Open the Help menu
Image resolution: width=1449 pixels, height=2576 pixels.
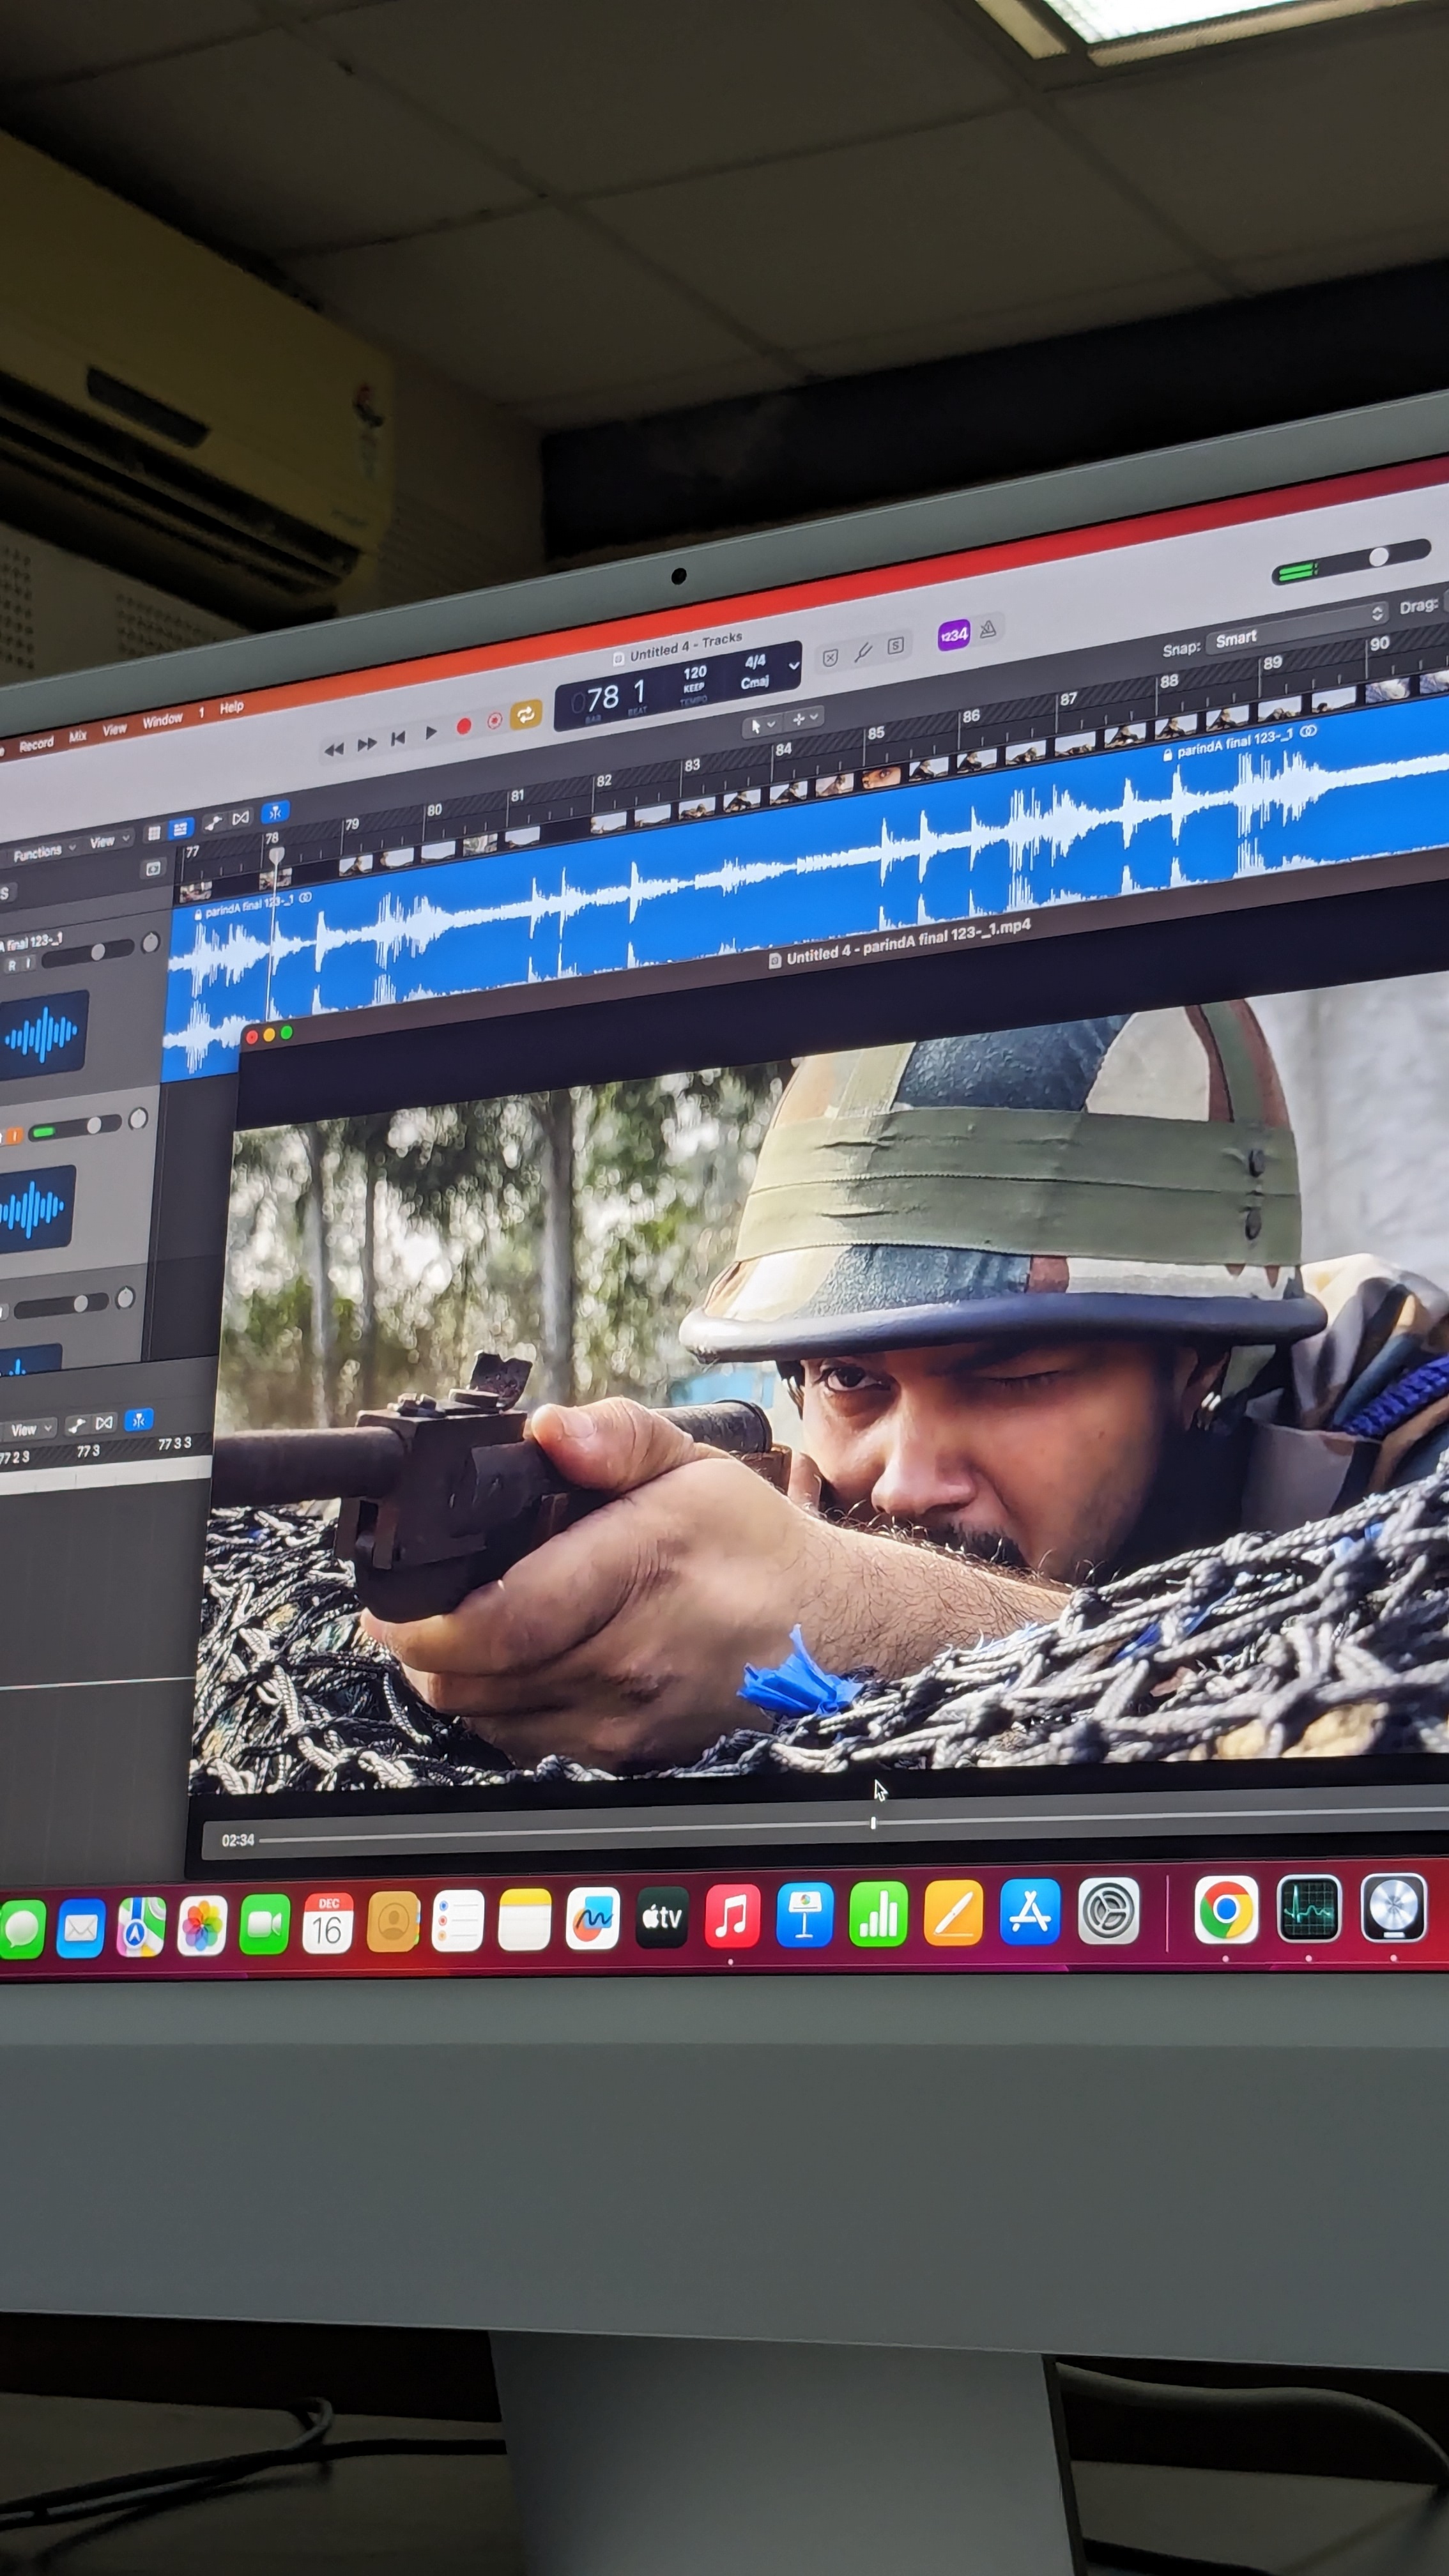coord(232,707)
